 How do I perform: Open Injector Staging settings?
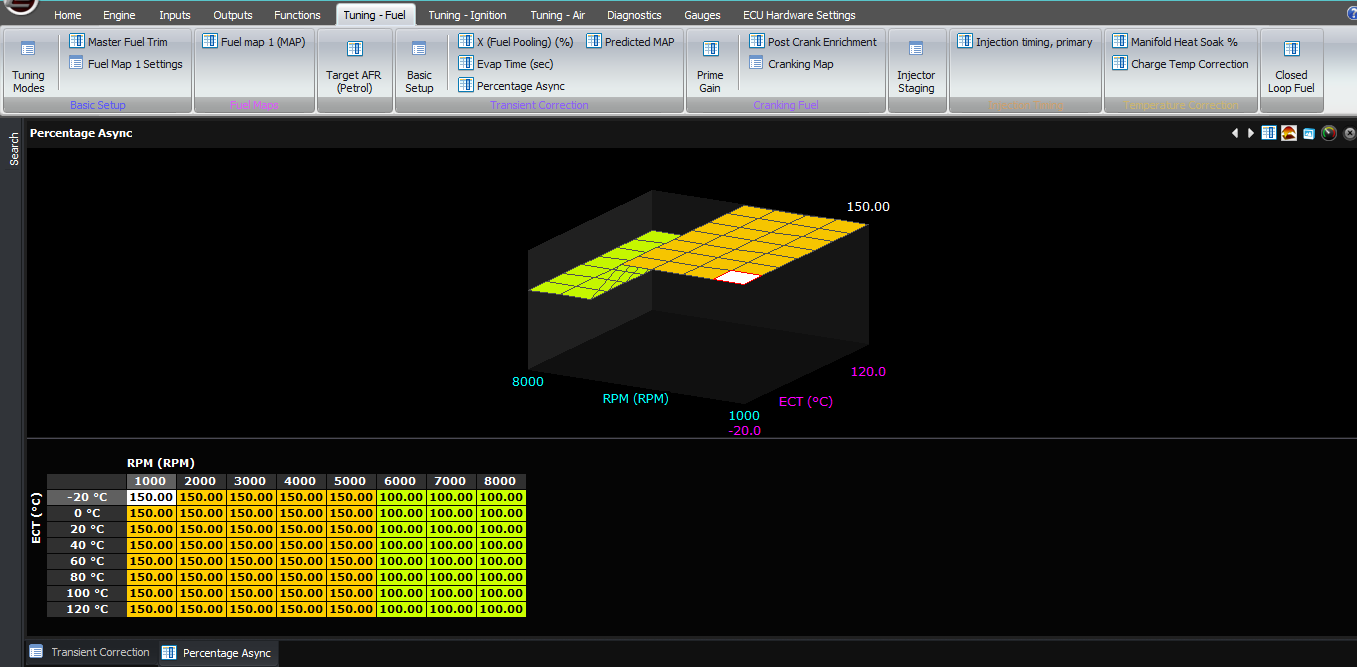[x=916, y=66]
